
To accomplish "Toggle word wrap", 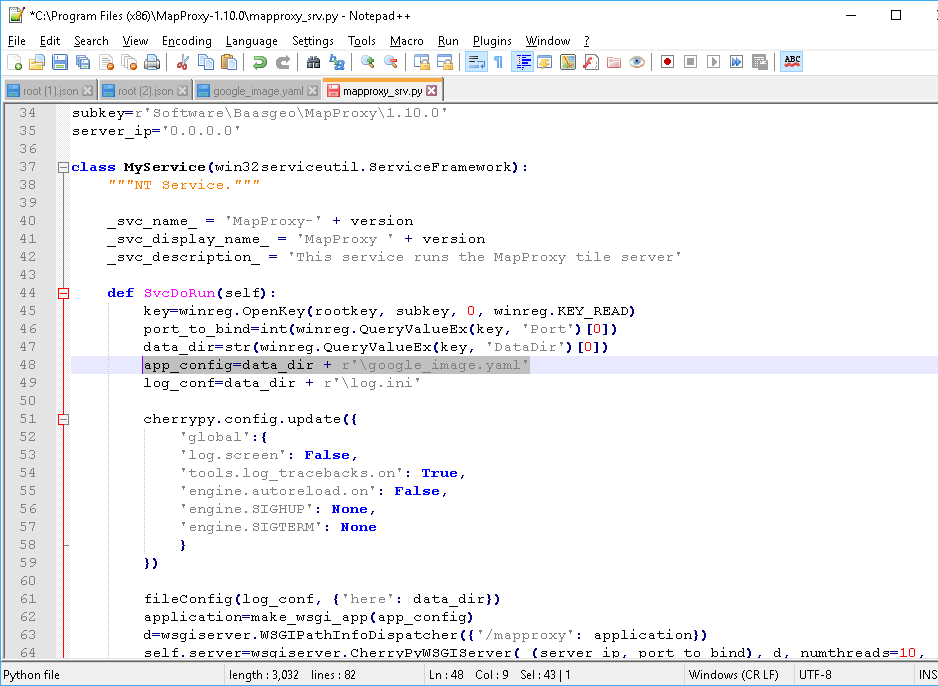I will 476,61.
